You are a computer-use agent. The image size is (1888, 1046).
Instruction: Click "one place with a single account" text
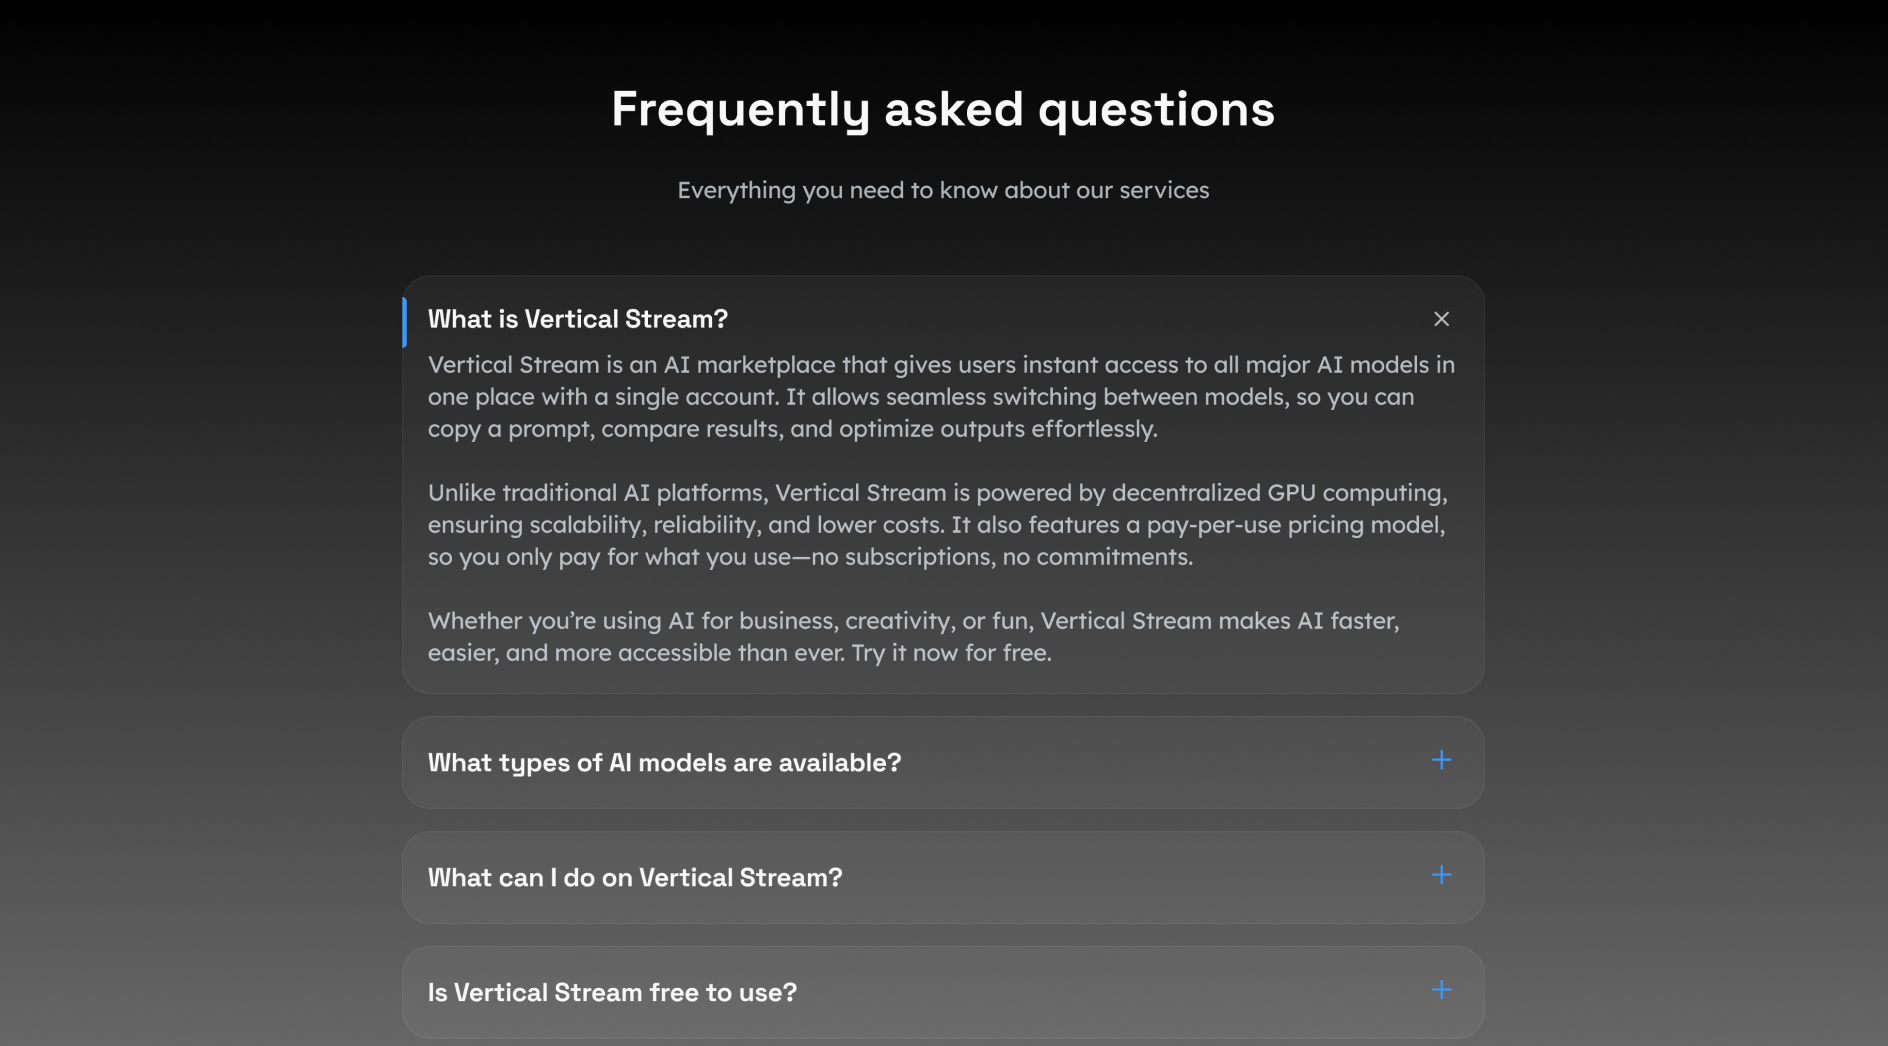pos(603,397)
